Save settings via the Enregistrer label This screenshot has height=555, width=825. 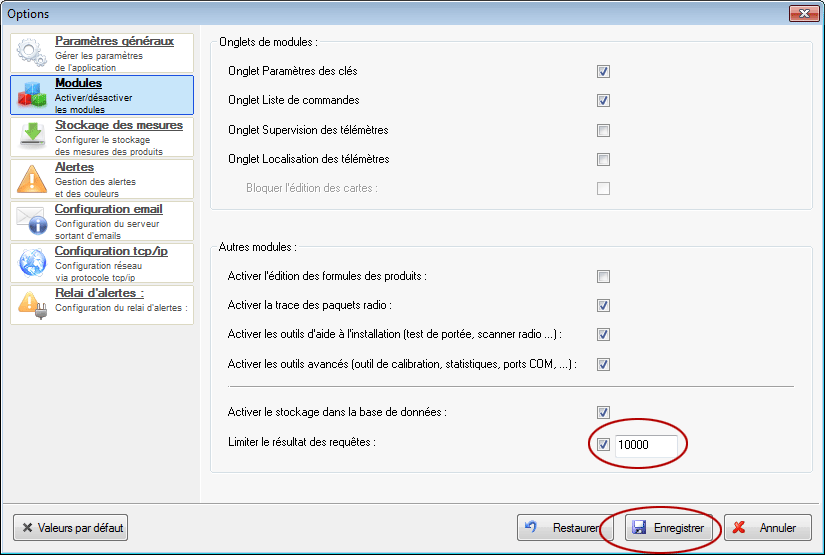679,528
